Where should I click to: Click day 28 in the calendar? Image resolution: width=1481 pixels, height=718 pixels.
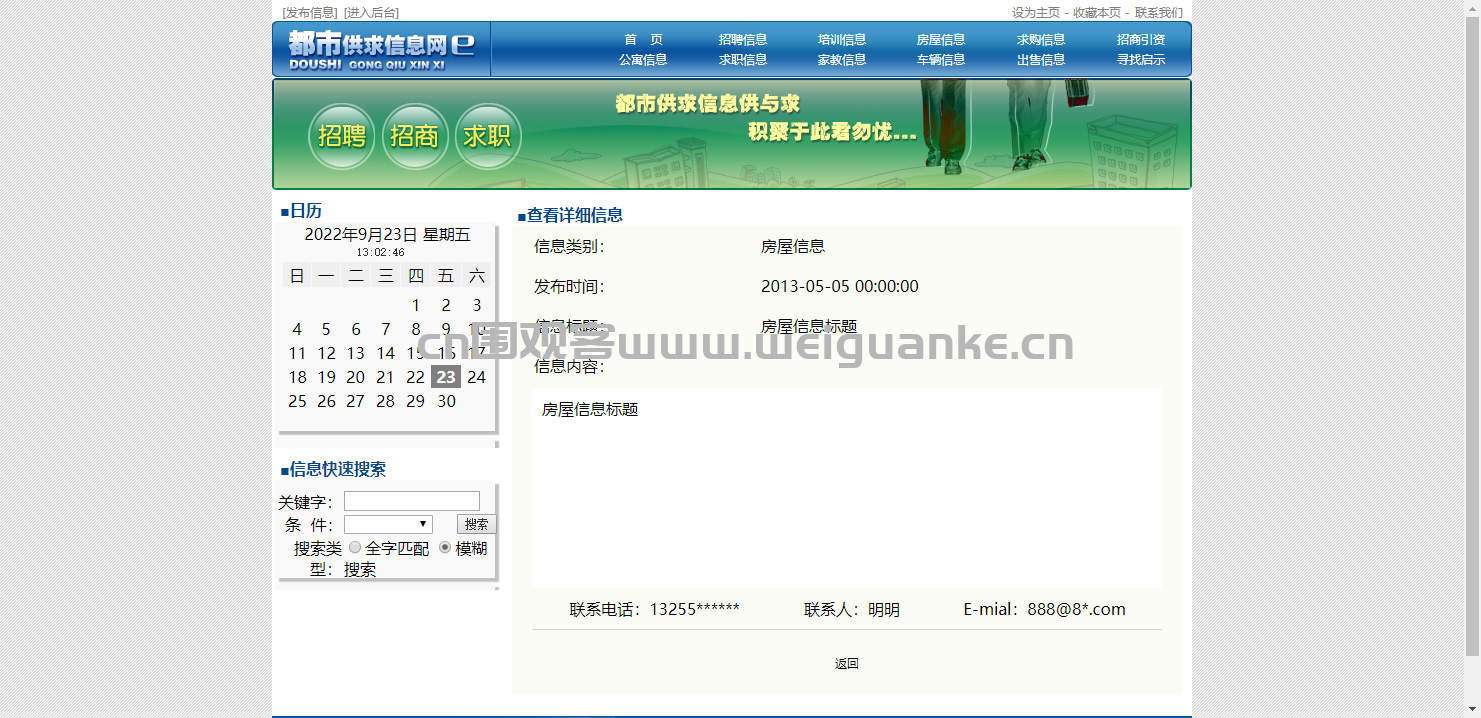pyautogui.click(x=386, y=401)
